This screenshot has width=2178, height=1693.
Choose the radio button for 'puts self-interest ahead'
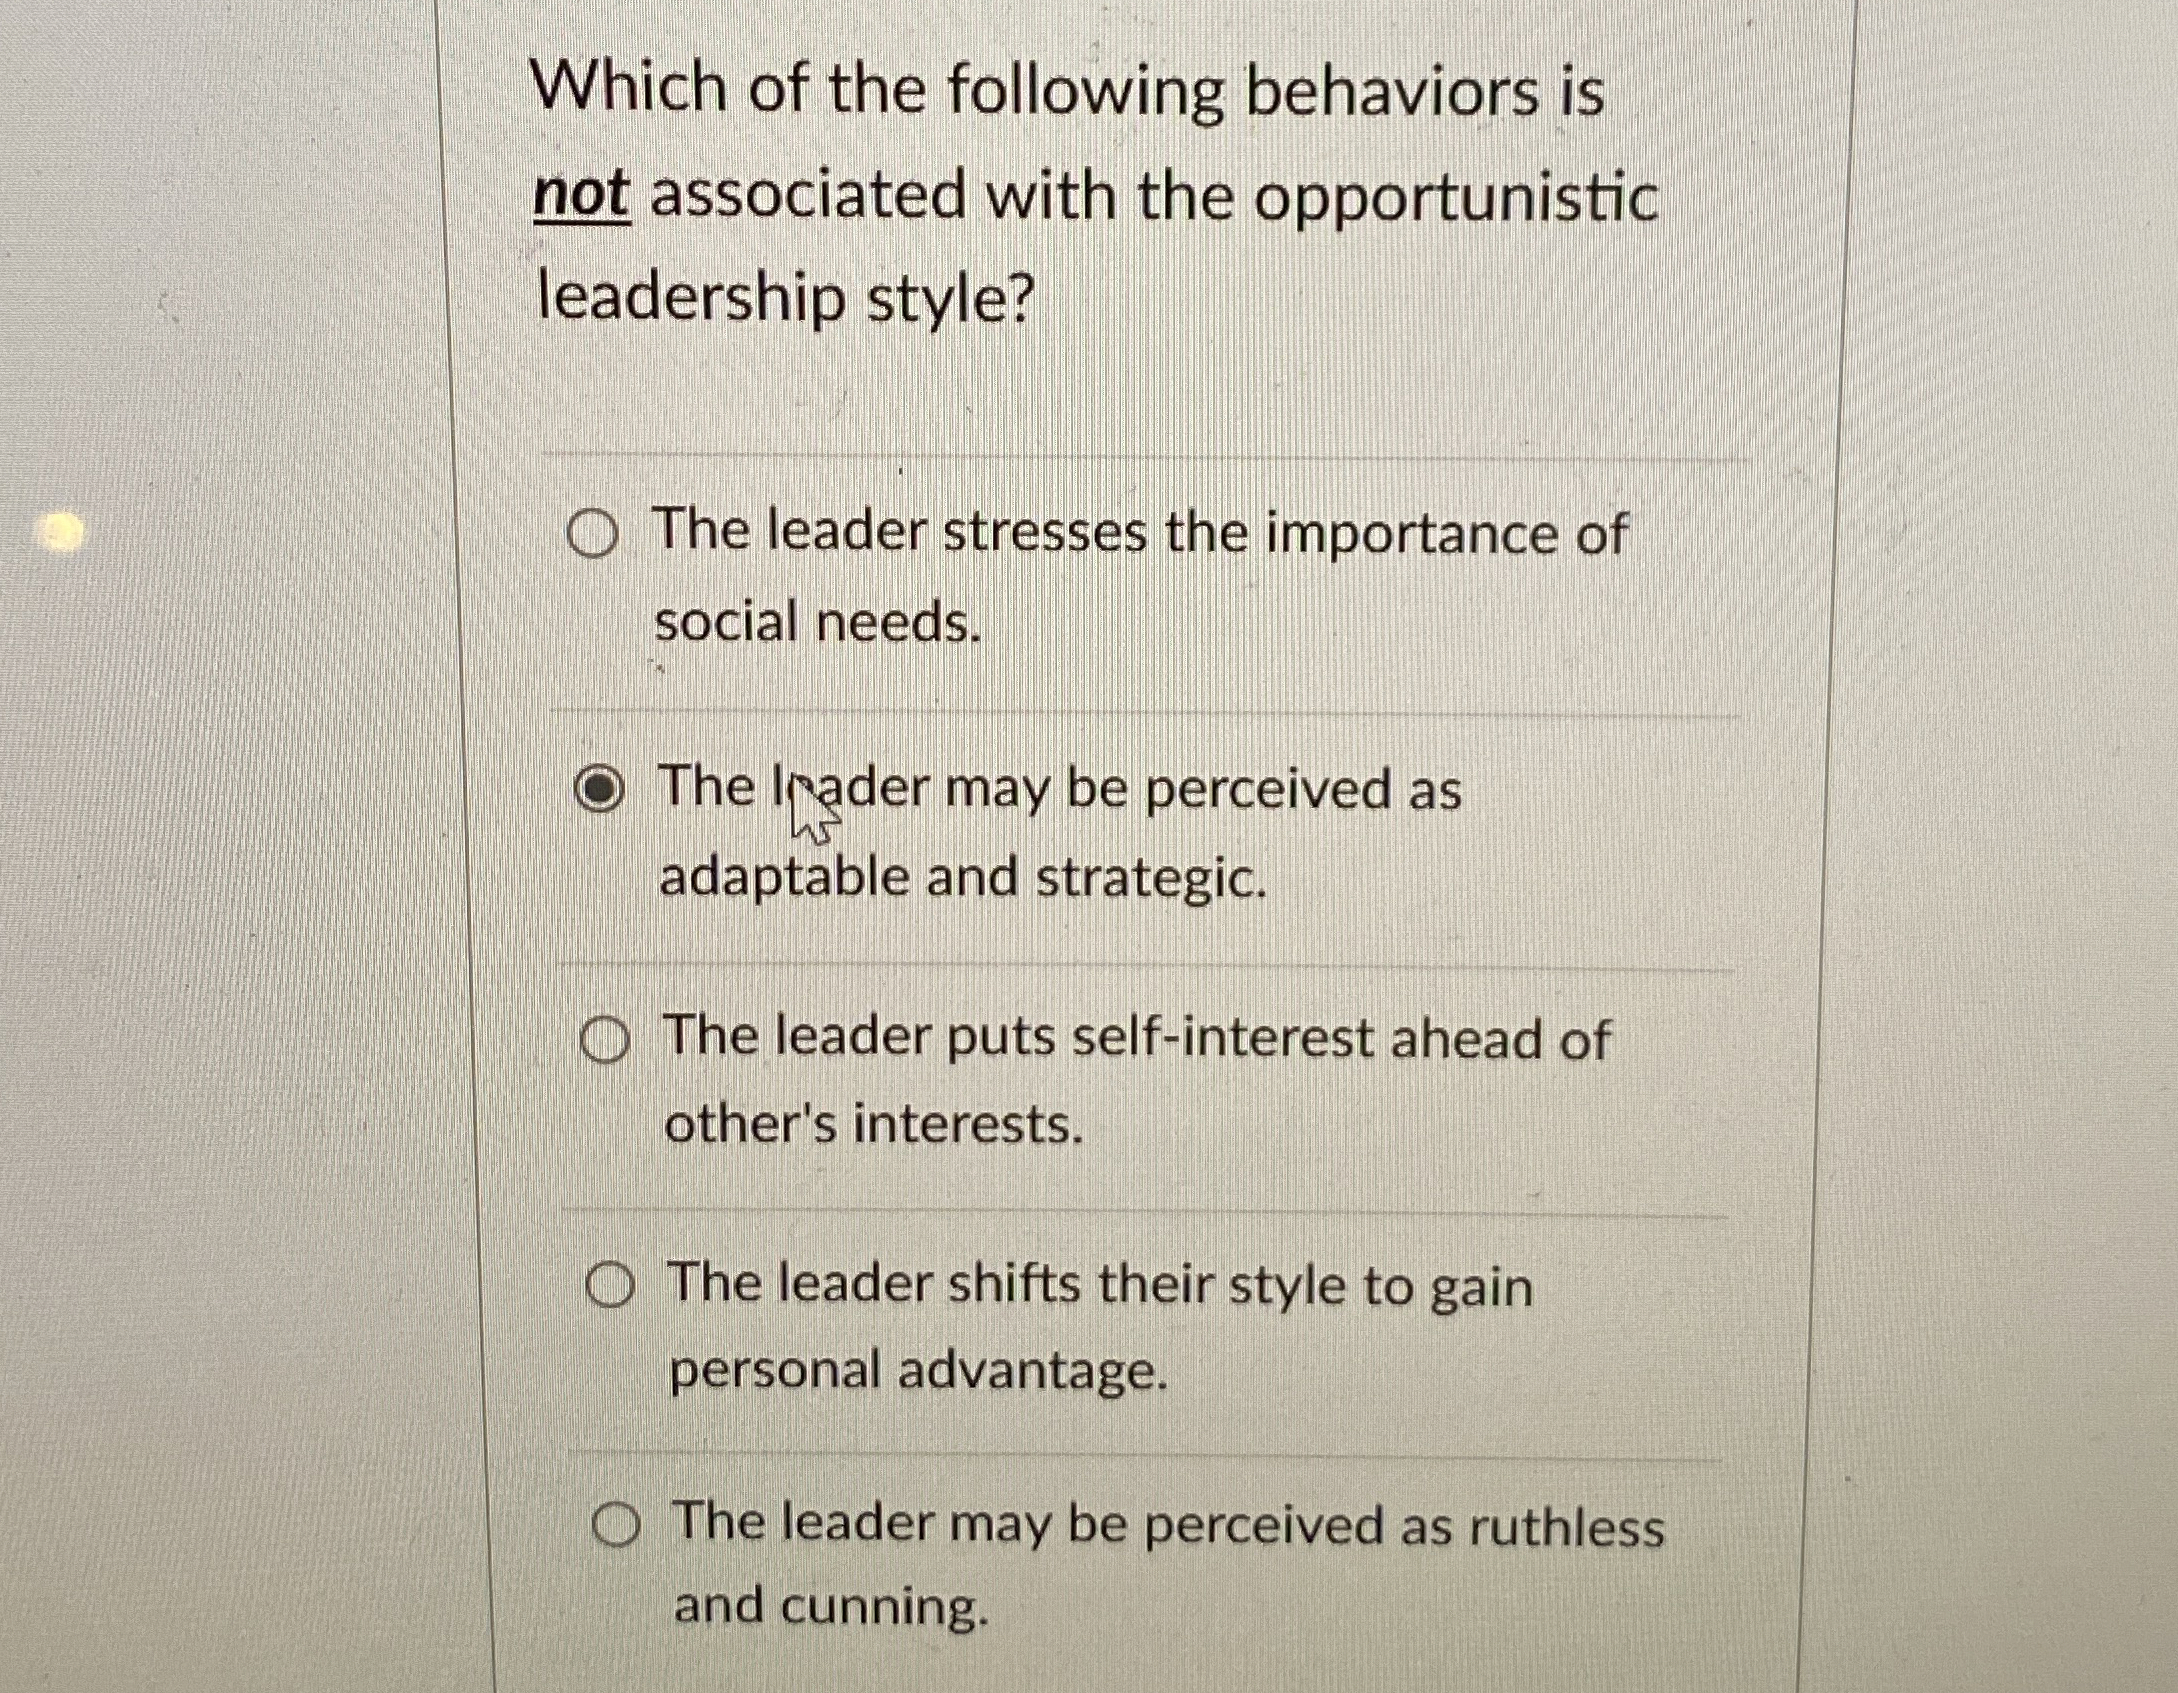point(606,1042)
